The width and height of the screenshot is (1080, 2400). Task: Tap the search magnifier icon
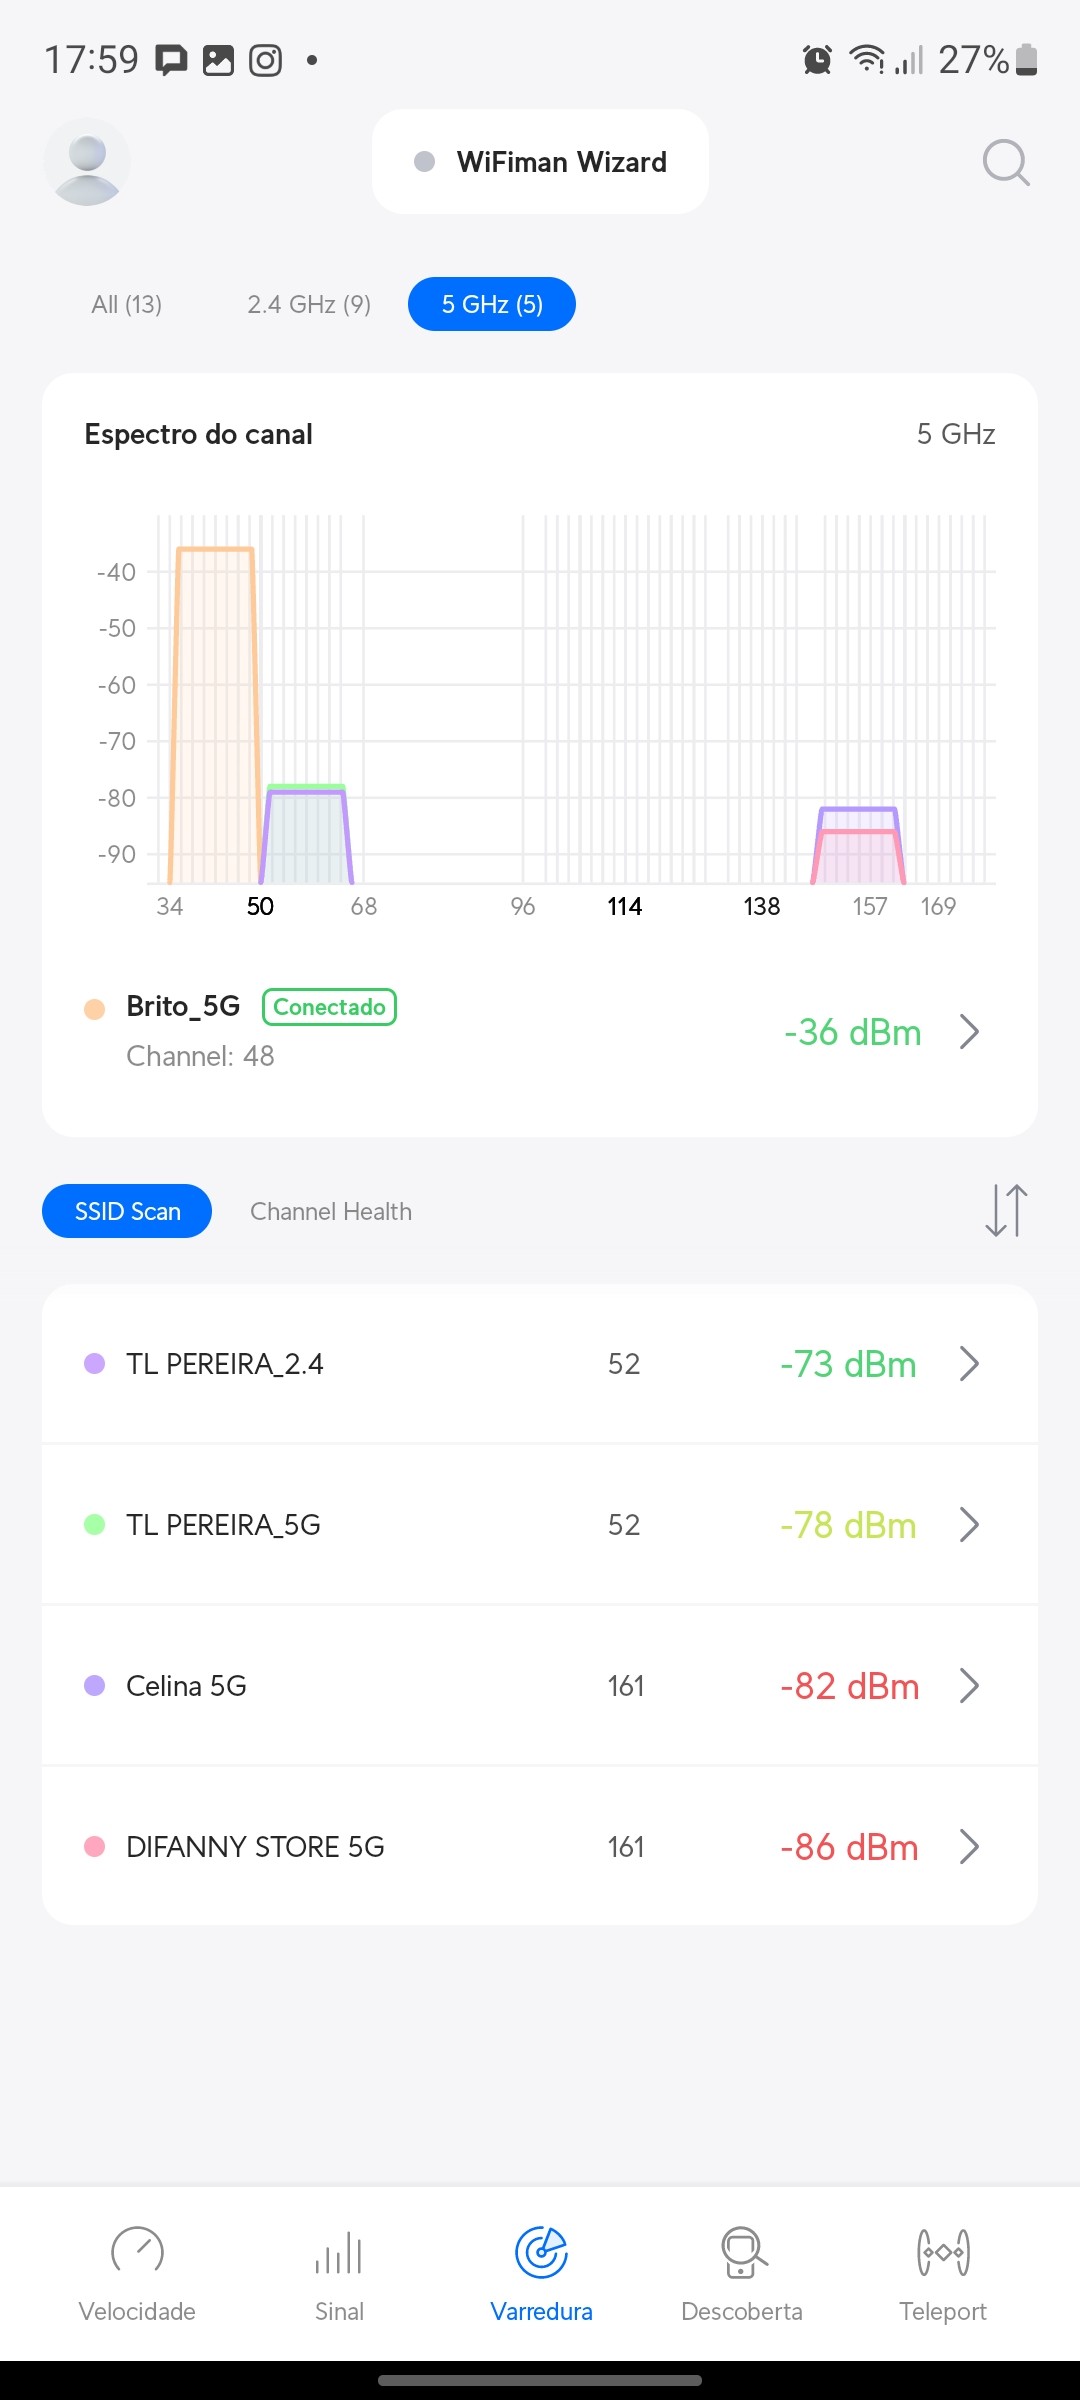point(1005,162)
